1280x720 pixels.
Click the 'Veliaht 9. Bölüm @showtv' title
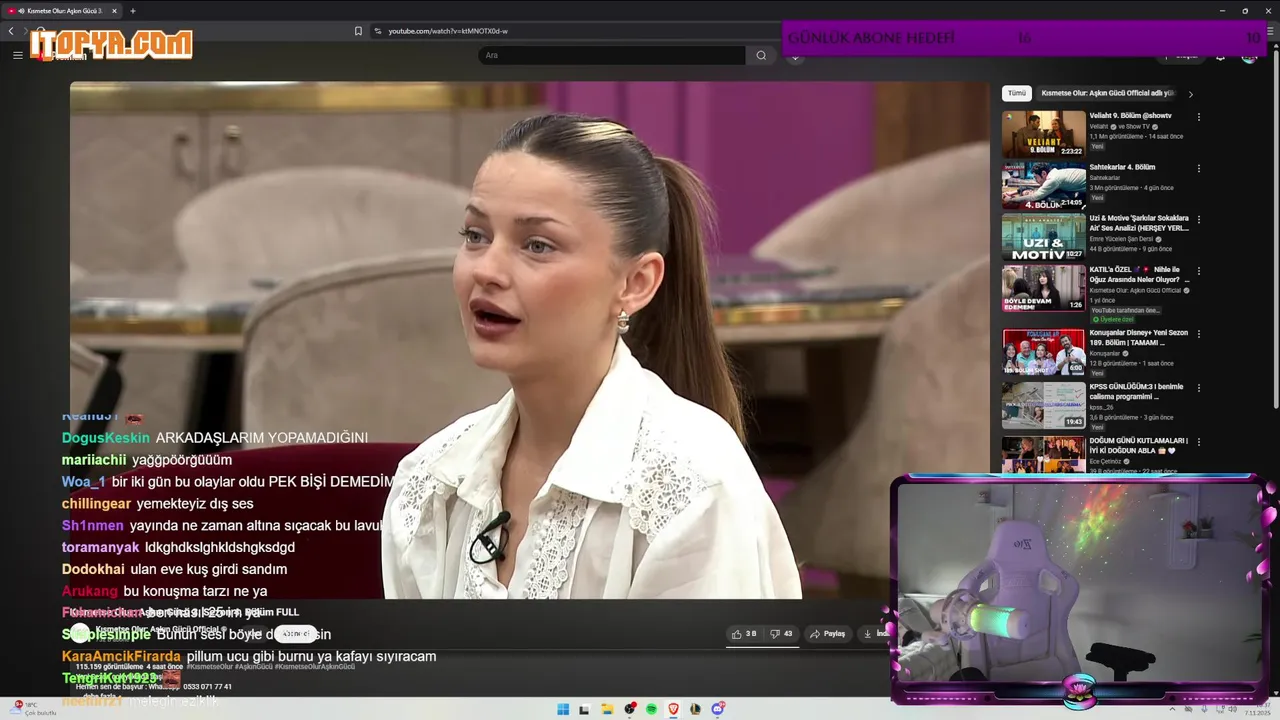tap(1130, 116)
